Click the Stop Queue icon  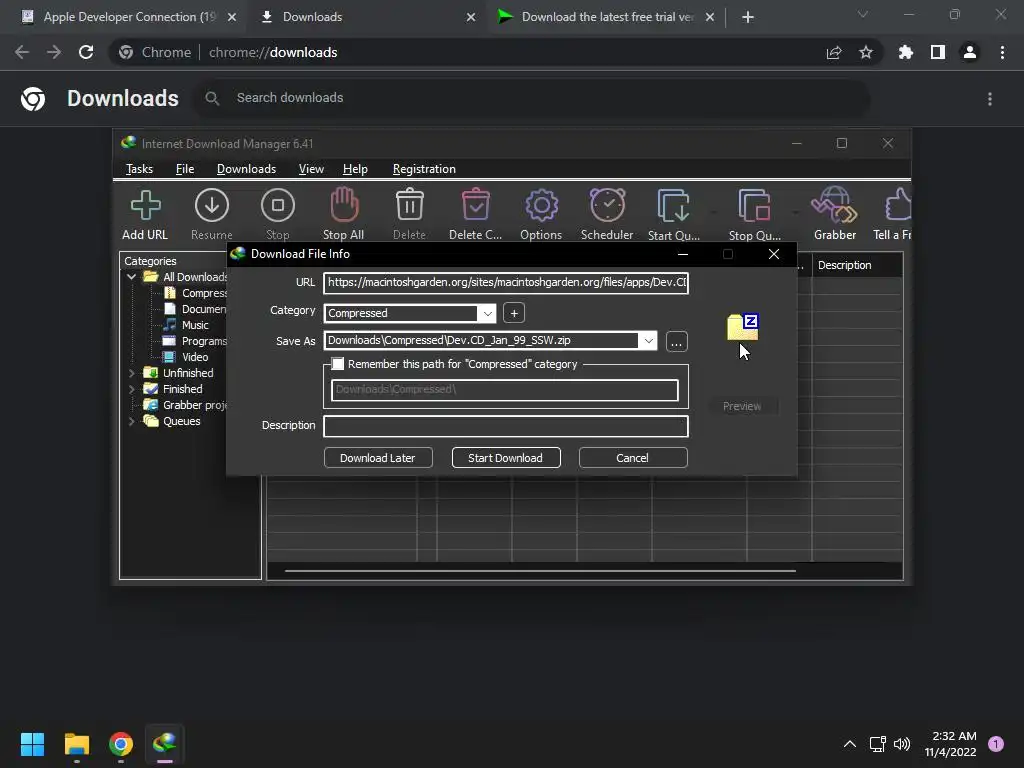[754, 206]
